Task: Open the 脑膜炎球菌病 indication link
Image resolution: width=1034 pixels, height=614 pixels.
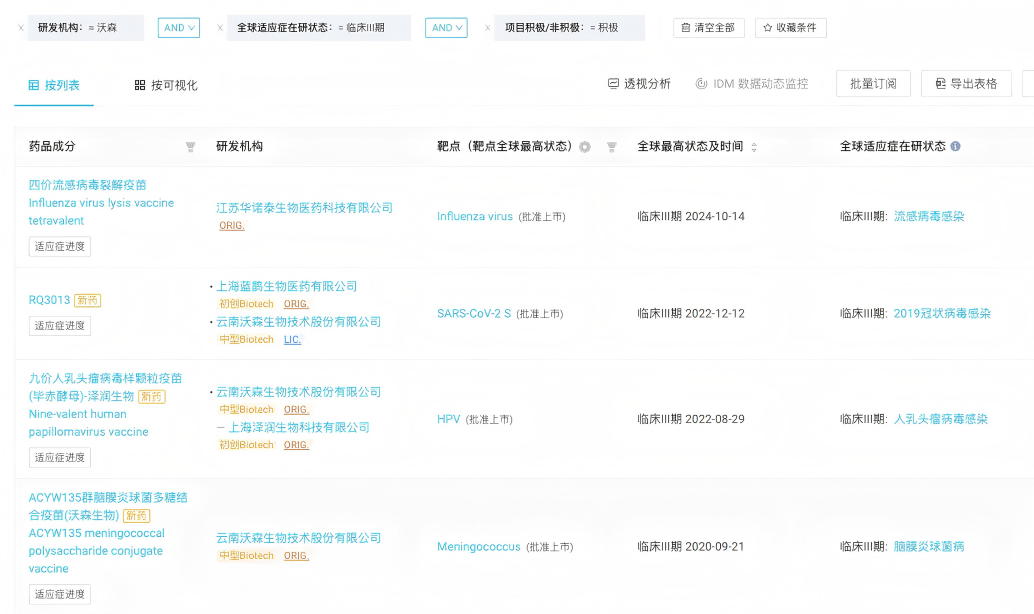Action: coord(928,547)
